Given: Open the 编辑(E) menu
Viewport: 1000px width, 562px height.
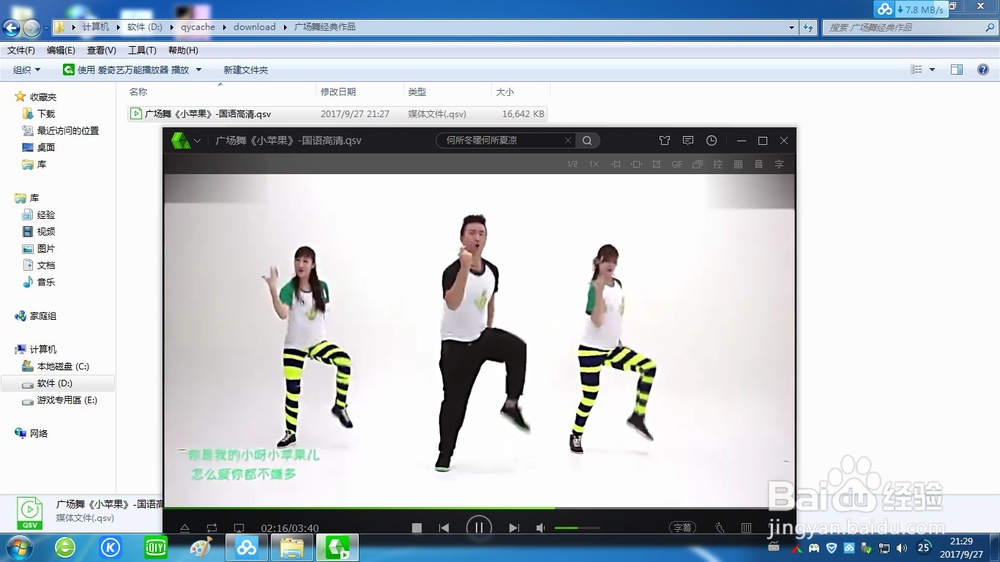Looking at the screenshot, I should tap(61, 50).
